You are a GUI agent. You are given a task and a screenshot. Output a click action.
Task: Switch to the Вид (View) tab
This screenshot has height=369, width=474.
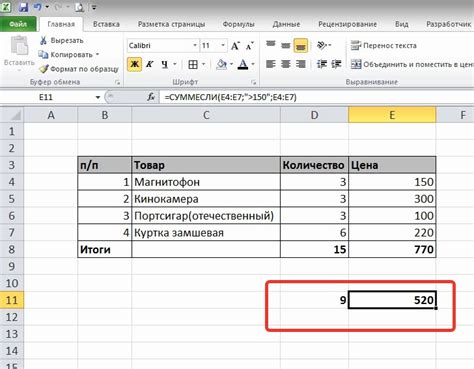402,24
